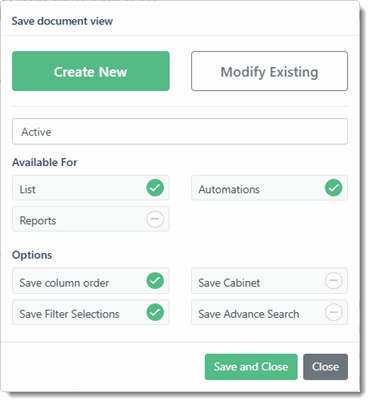Click the green checkmark icon beside List
This screenshot has width=372, height=404.
pyautogui.click(x=155, y=188)
